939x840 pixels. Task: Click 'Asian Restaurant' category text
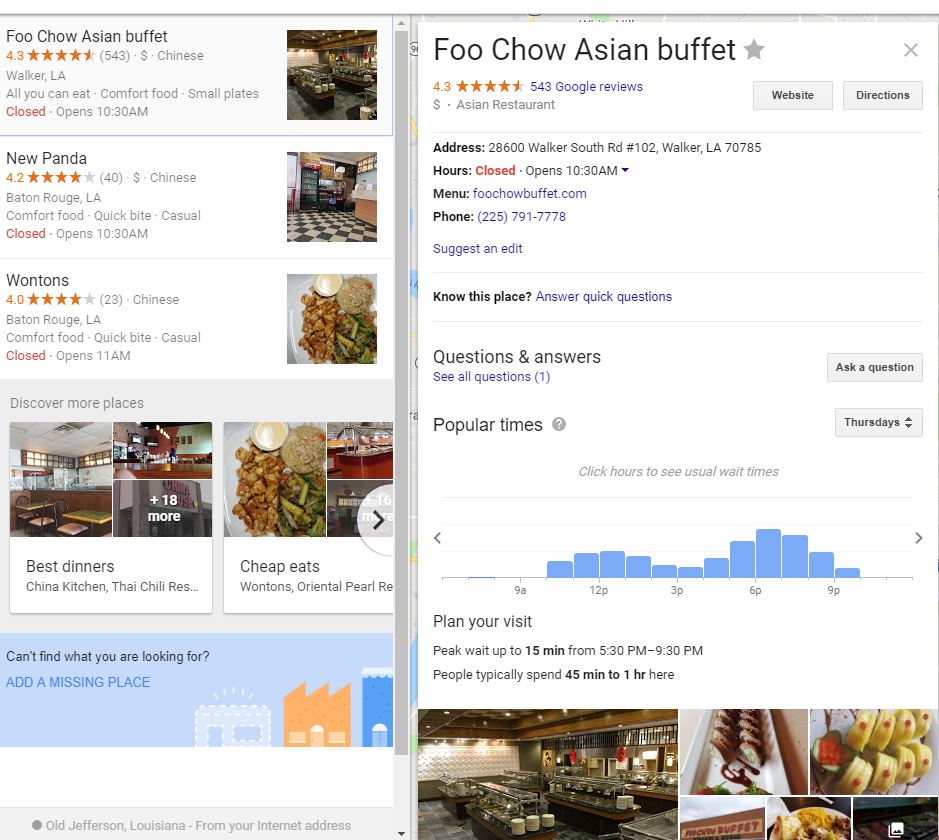click(505, 105)
